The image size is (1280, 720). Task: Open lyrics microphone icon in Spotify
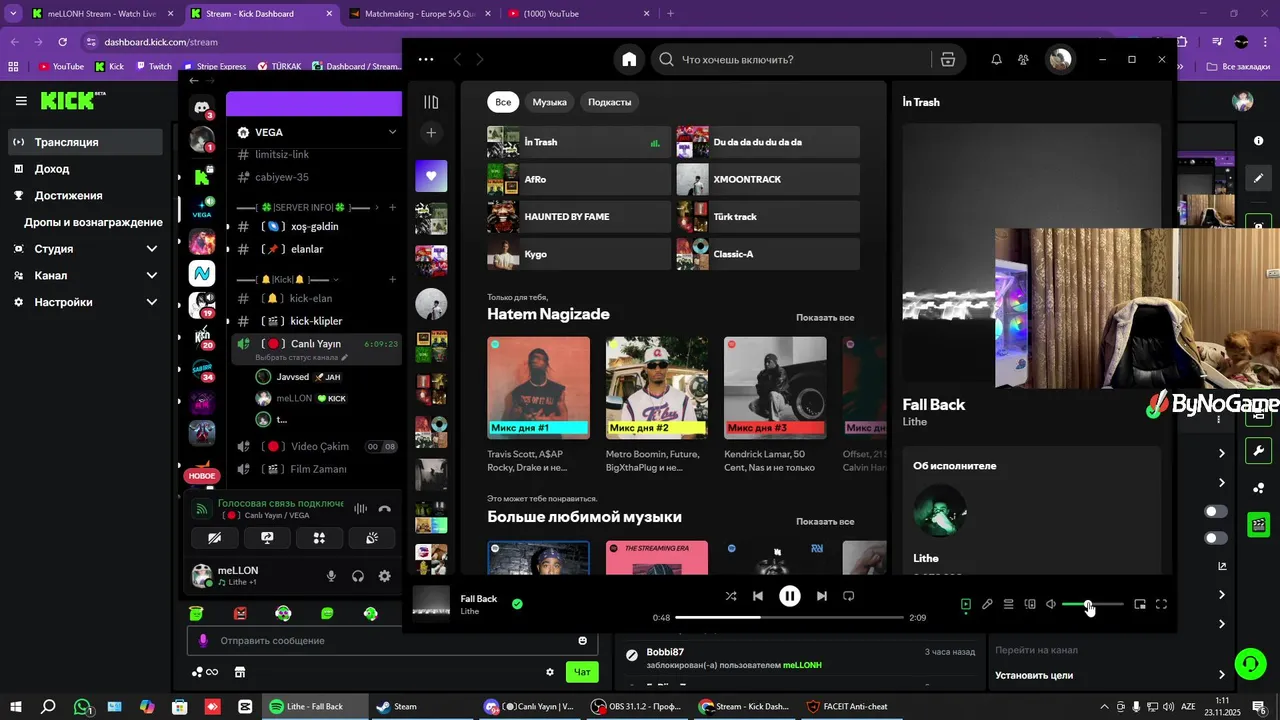coord(987,604)
